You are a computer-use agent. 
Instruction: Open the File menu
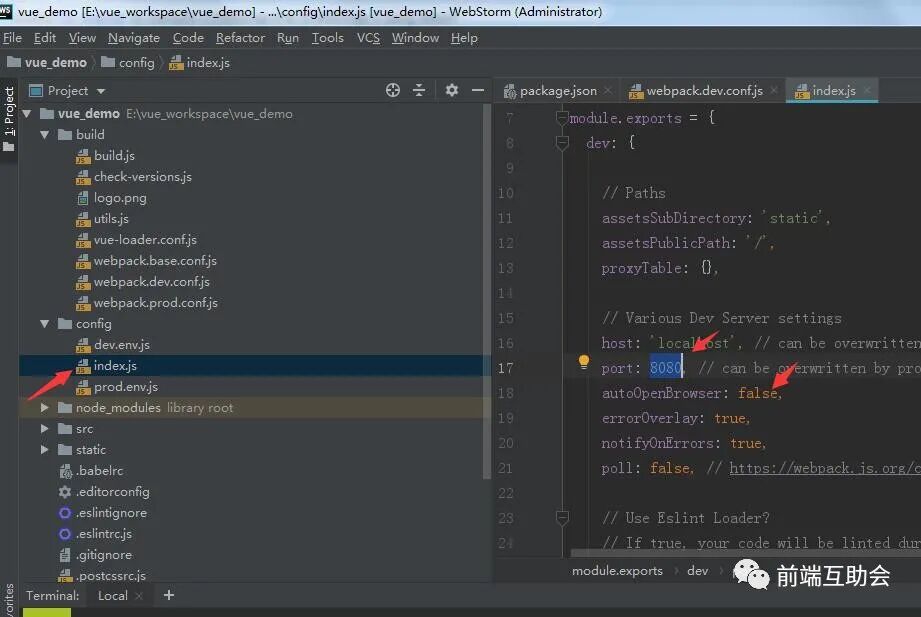12,38
